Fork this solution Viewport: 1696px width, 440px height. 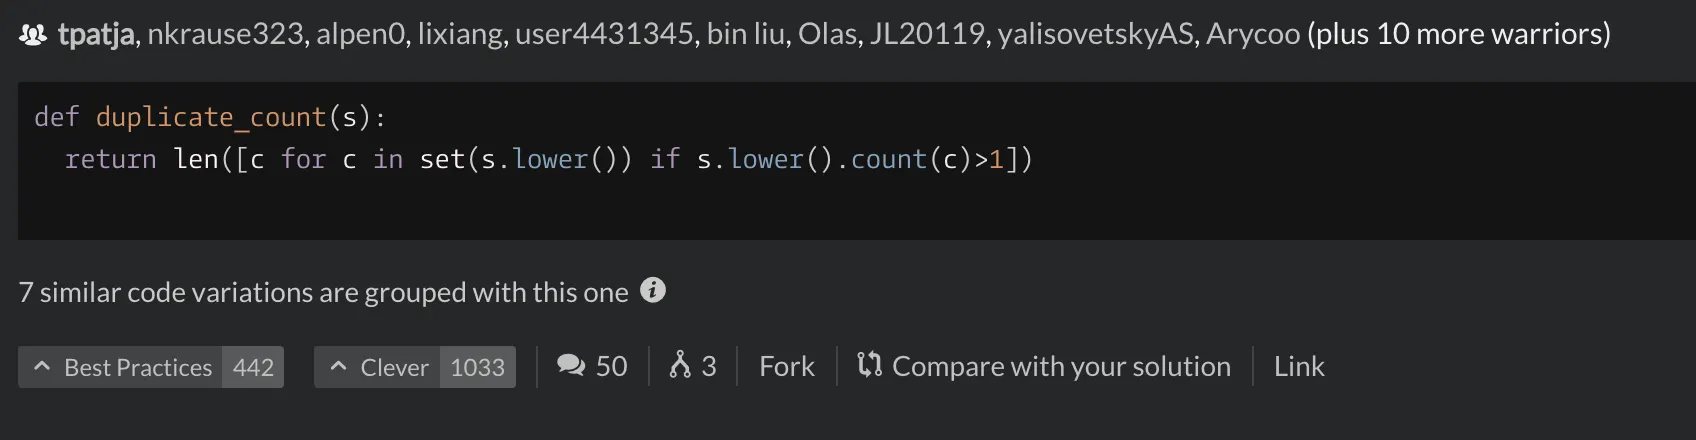[x=787, y=366]
